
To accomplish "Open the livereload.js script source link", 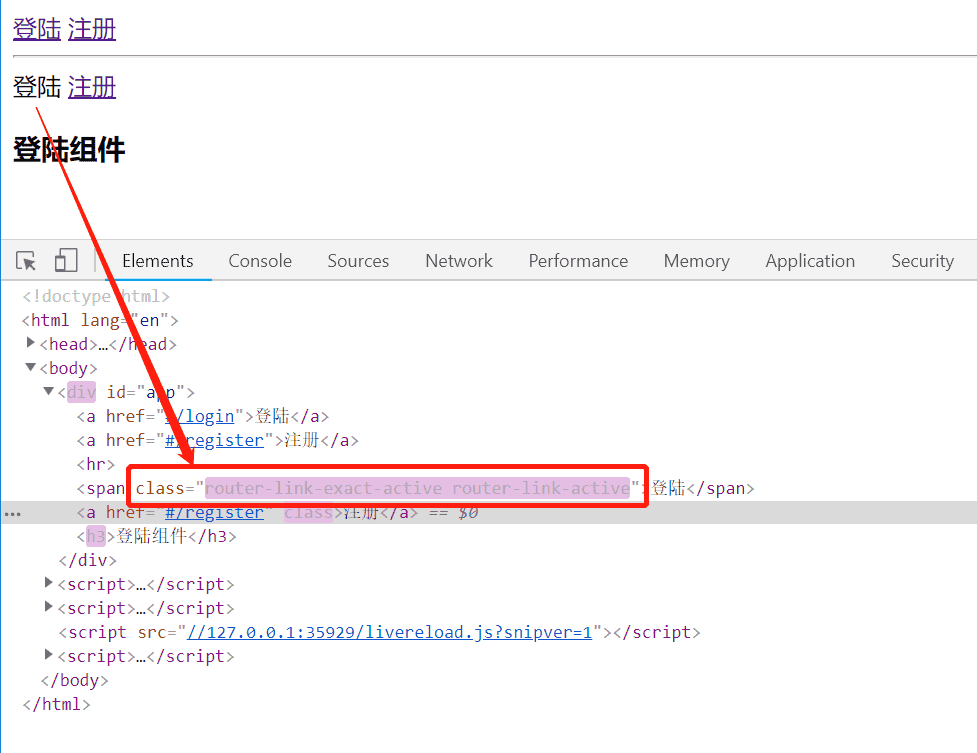I will pyautogui.click(x=389, y=632).
